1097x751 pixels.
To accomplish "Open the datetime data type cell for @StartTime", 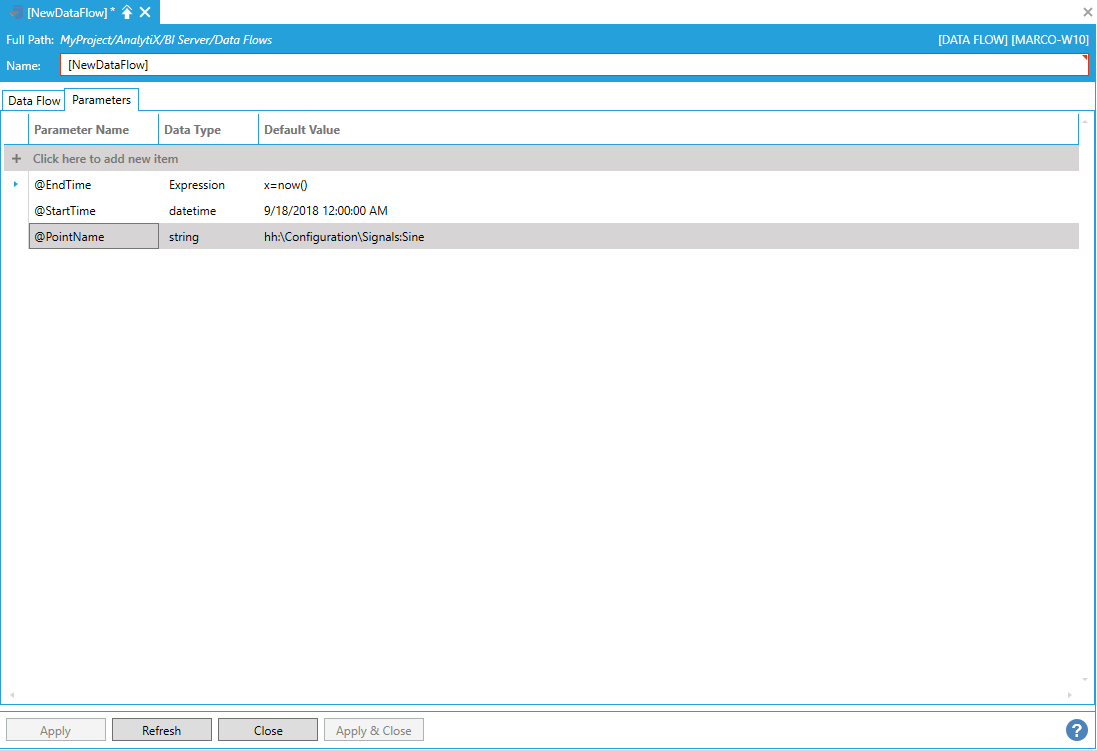I will (192, 211).
